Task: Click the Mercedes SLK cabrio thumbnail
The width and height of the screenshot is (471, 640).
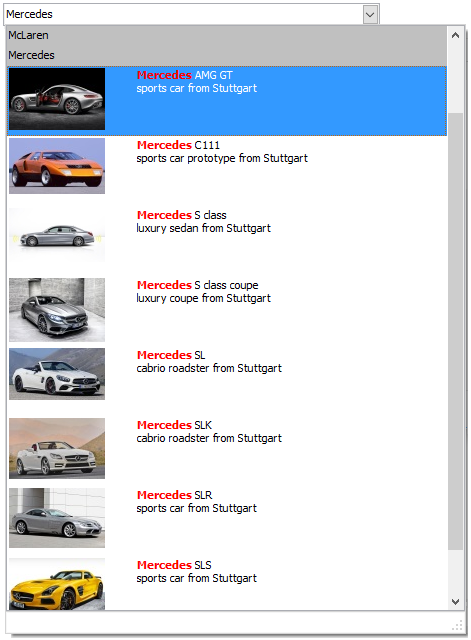Action: tap(57, 448)
